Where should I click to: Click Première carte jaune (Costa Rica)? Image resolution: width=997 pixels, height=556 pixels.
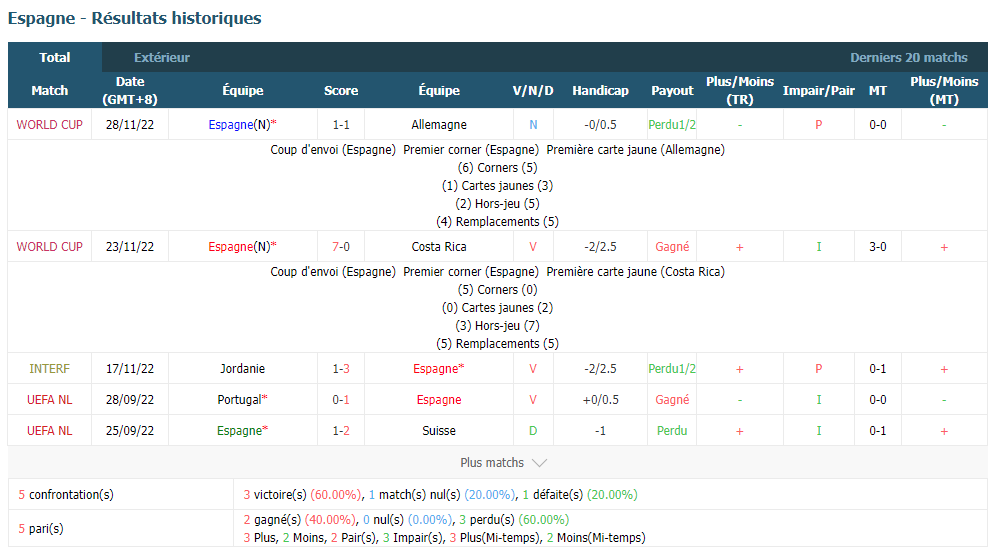point(635,272)
